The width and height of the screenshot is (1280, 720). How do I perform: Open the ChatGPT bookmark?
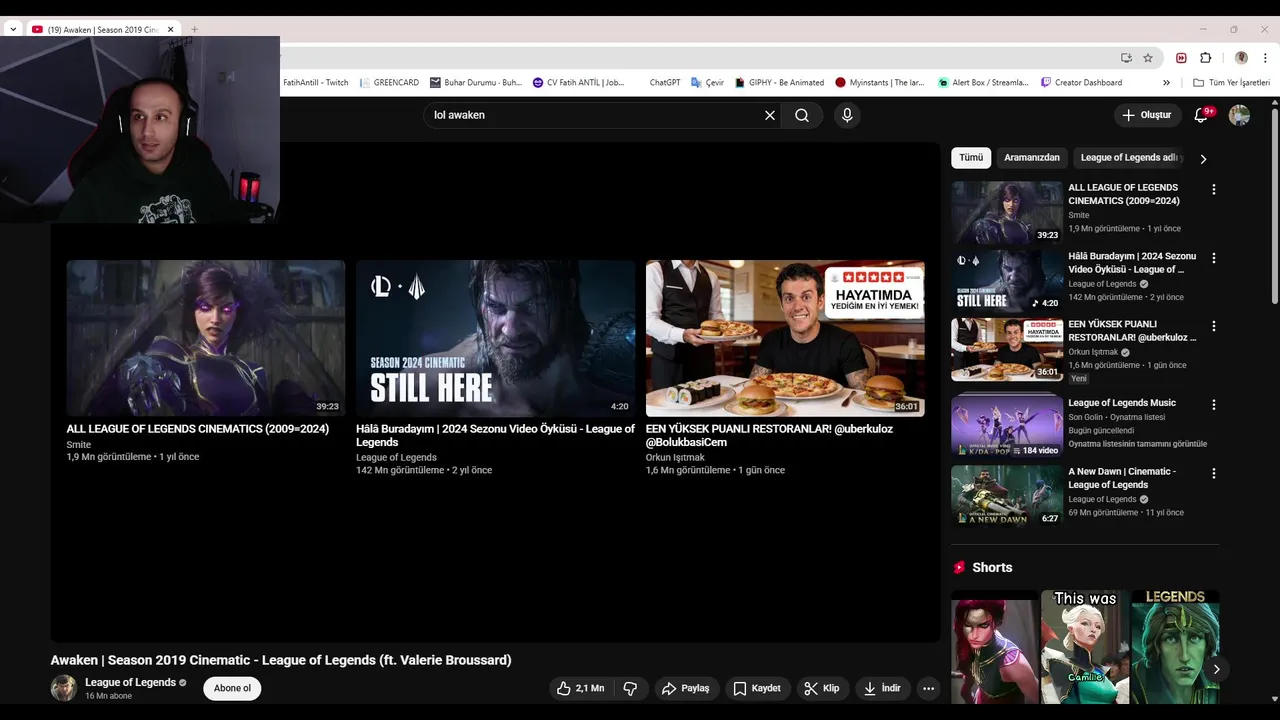(x=664, y=83)
